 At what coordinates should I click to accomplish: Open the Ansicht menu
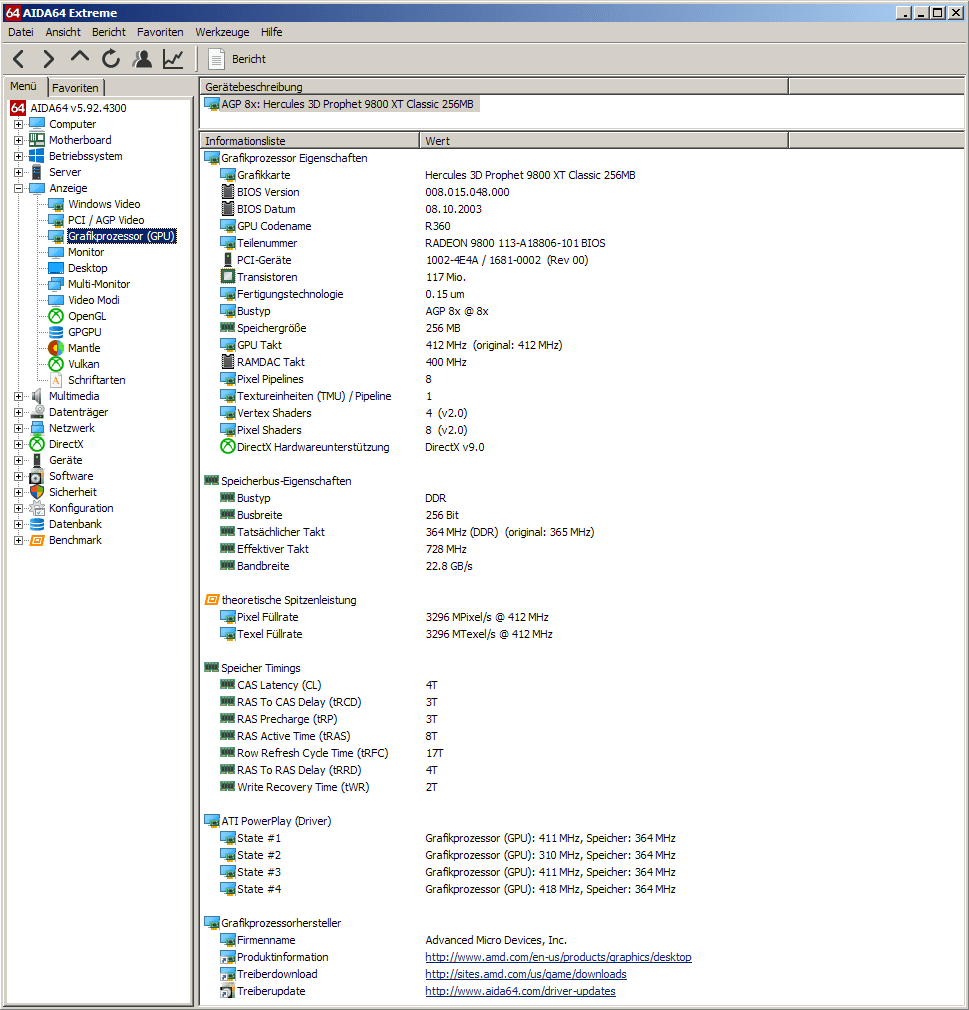click(x=63, y=32)
